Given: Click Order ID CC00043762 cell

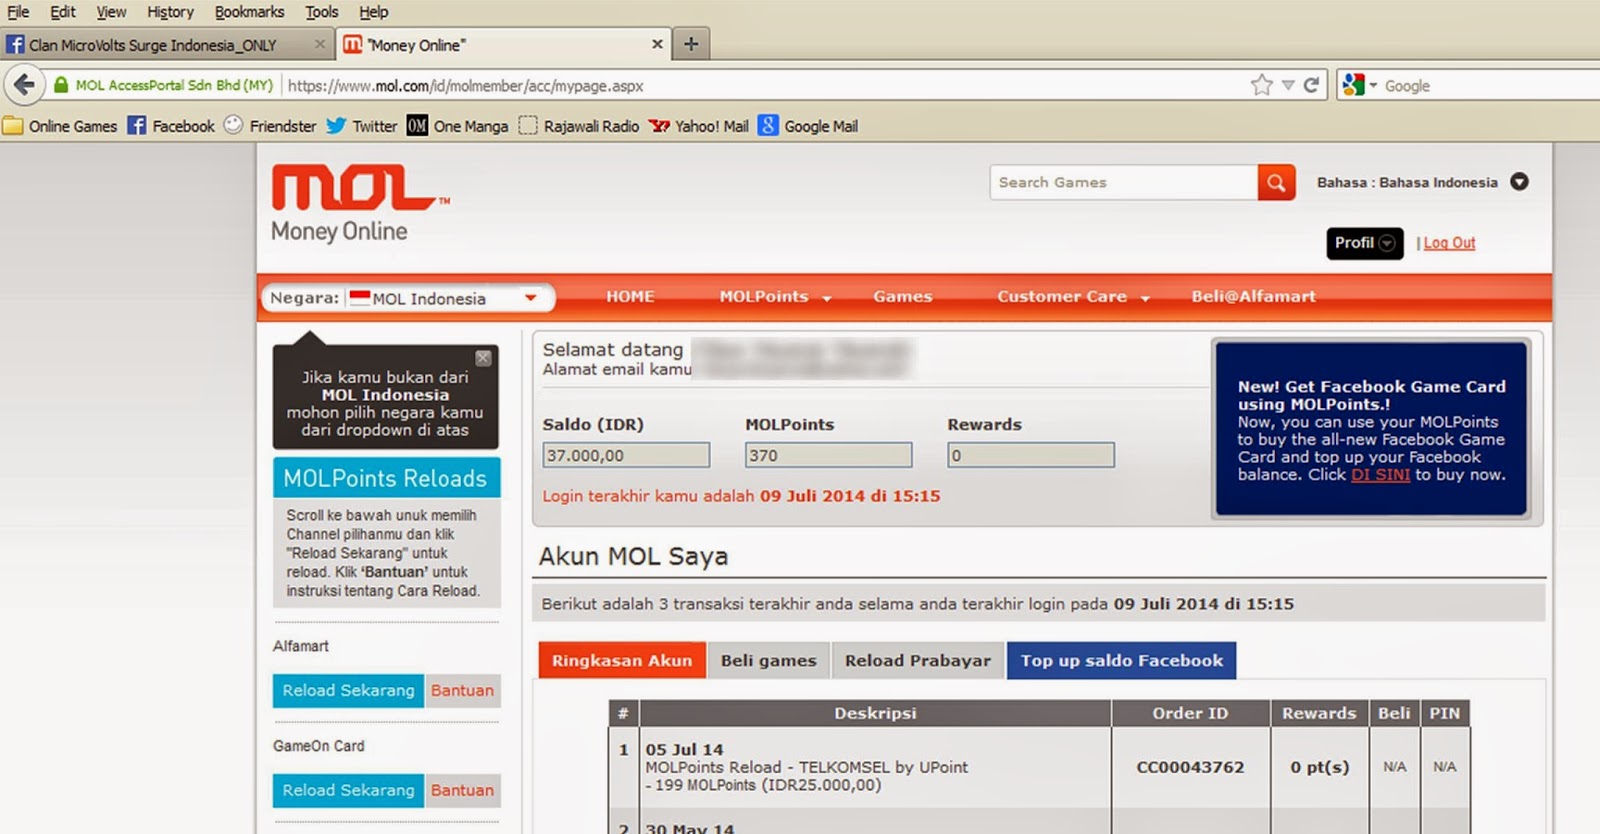Looking at the screenshot, I should [x=1190, y=767].
